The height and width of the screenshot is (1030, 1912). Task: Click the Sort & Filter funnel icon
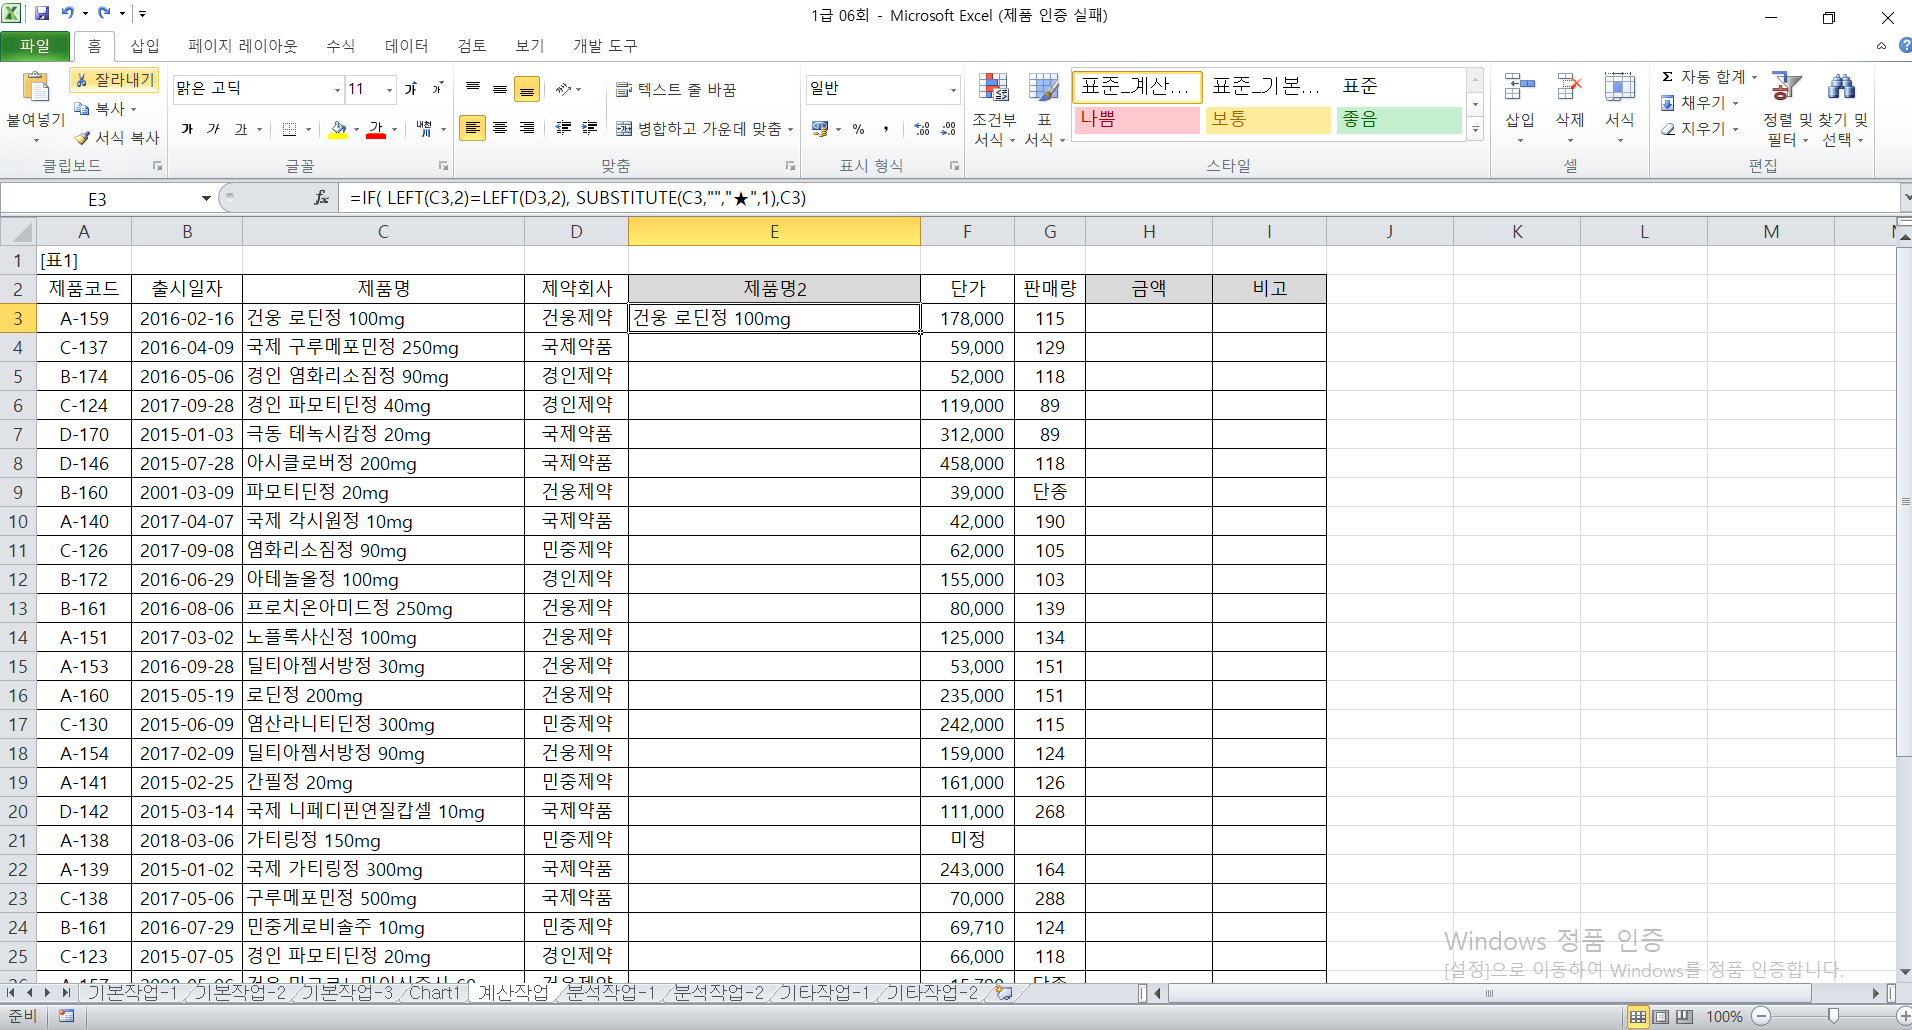click(1785, 88)
